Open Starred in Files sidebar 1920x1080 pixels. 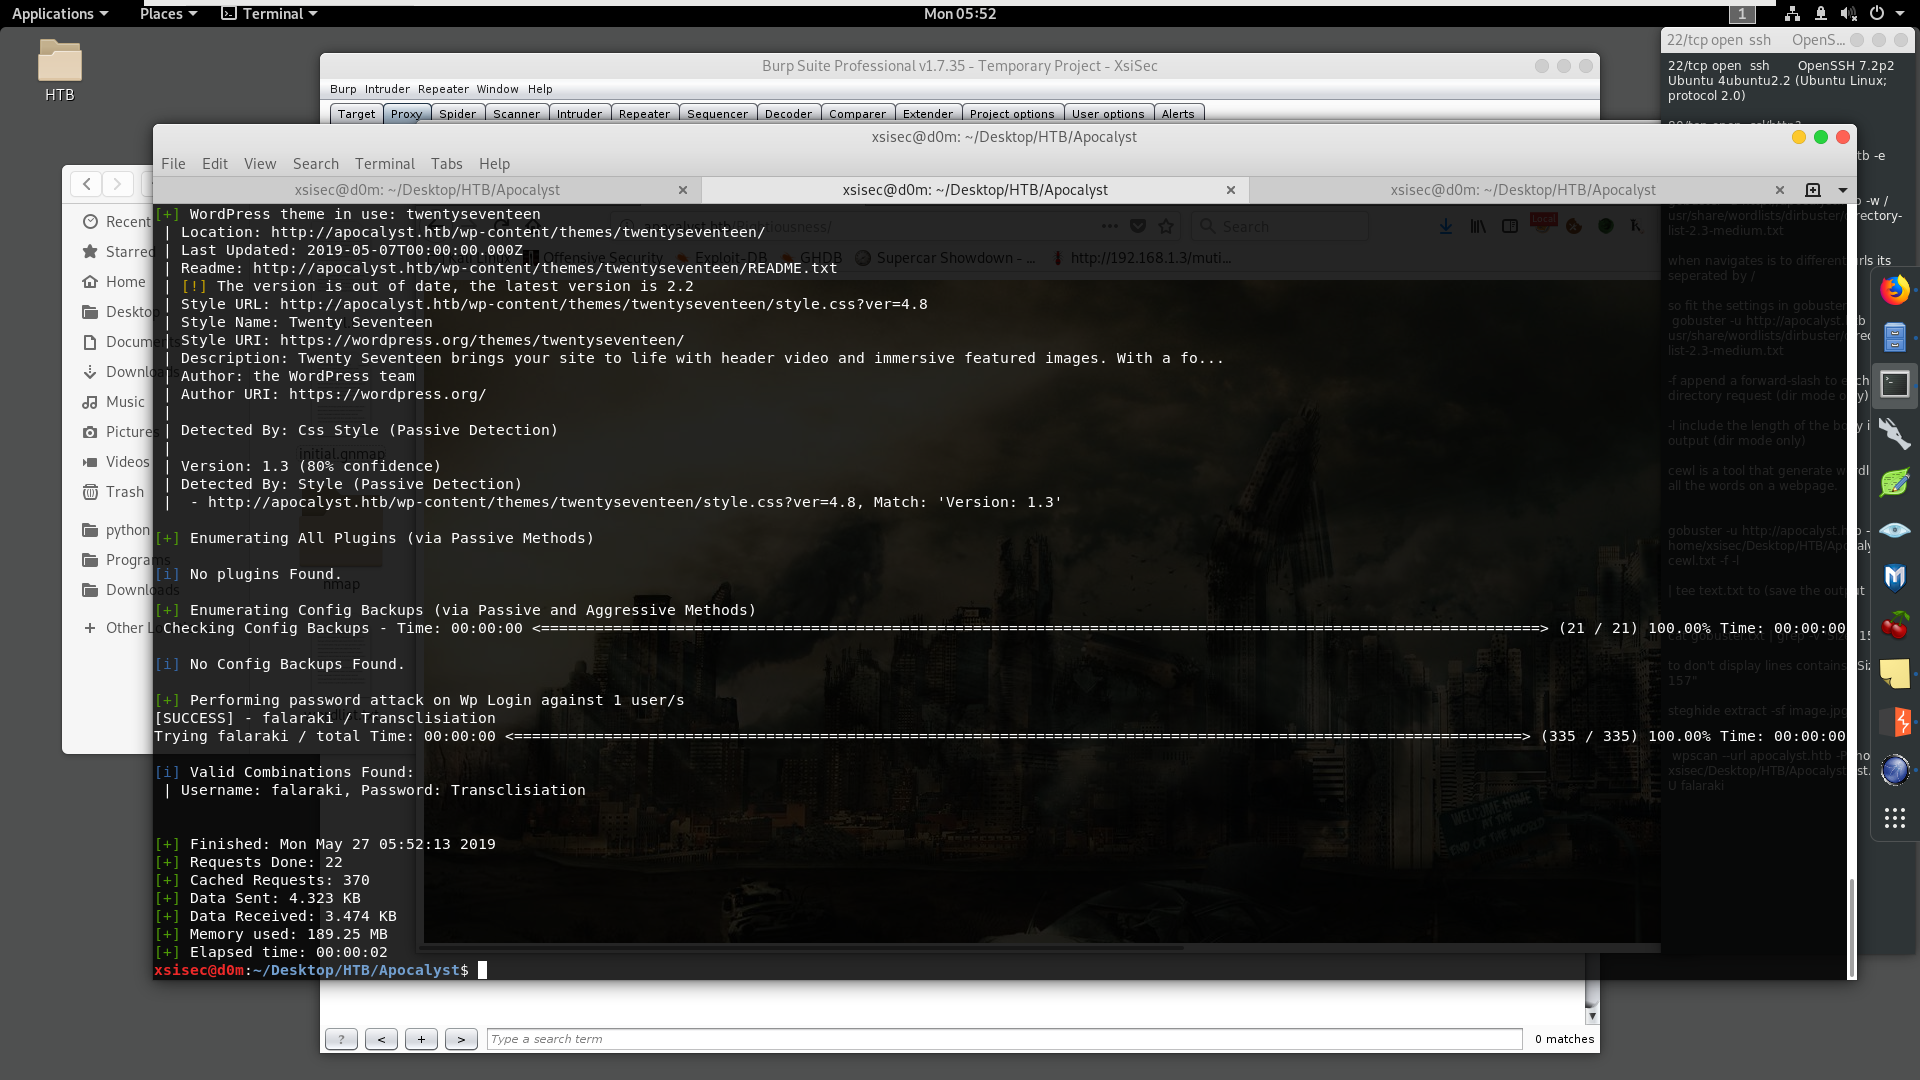coord(119,252)
